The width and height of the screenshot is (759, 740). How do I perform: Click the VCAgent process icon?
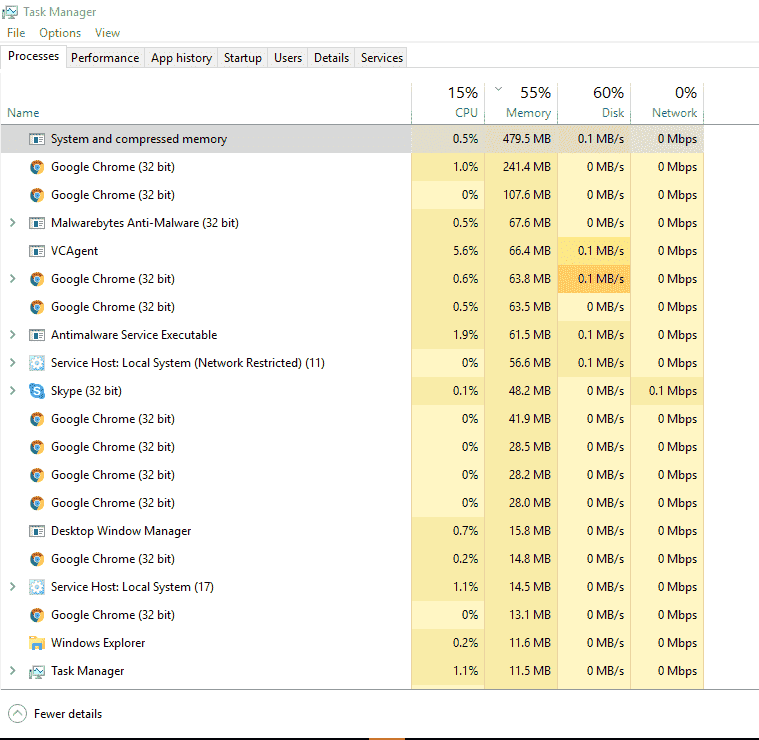[x=37, y=251]
